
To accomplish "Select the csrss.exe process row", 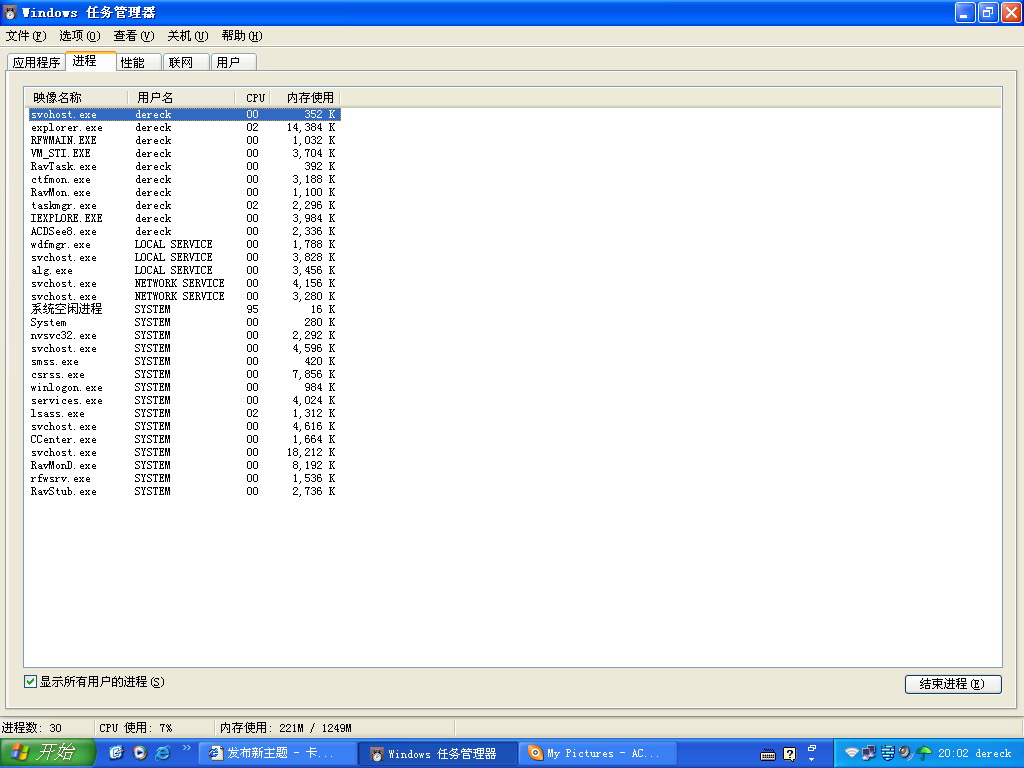I will (184, 374).
